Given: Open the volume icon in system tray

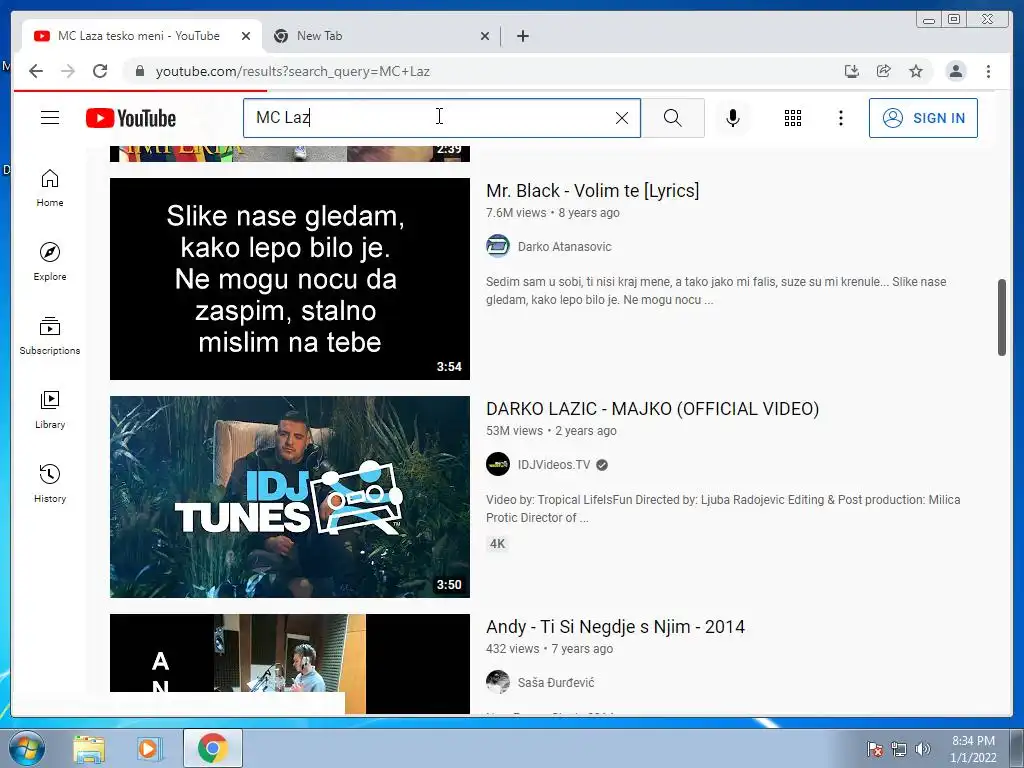Looking at the screenshot, I should [x=923, y=749].
